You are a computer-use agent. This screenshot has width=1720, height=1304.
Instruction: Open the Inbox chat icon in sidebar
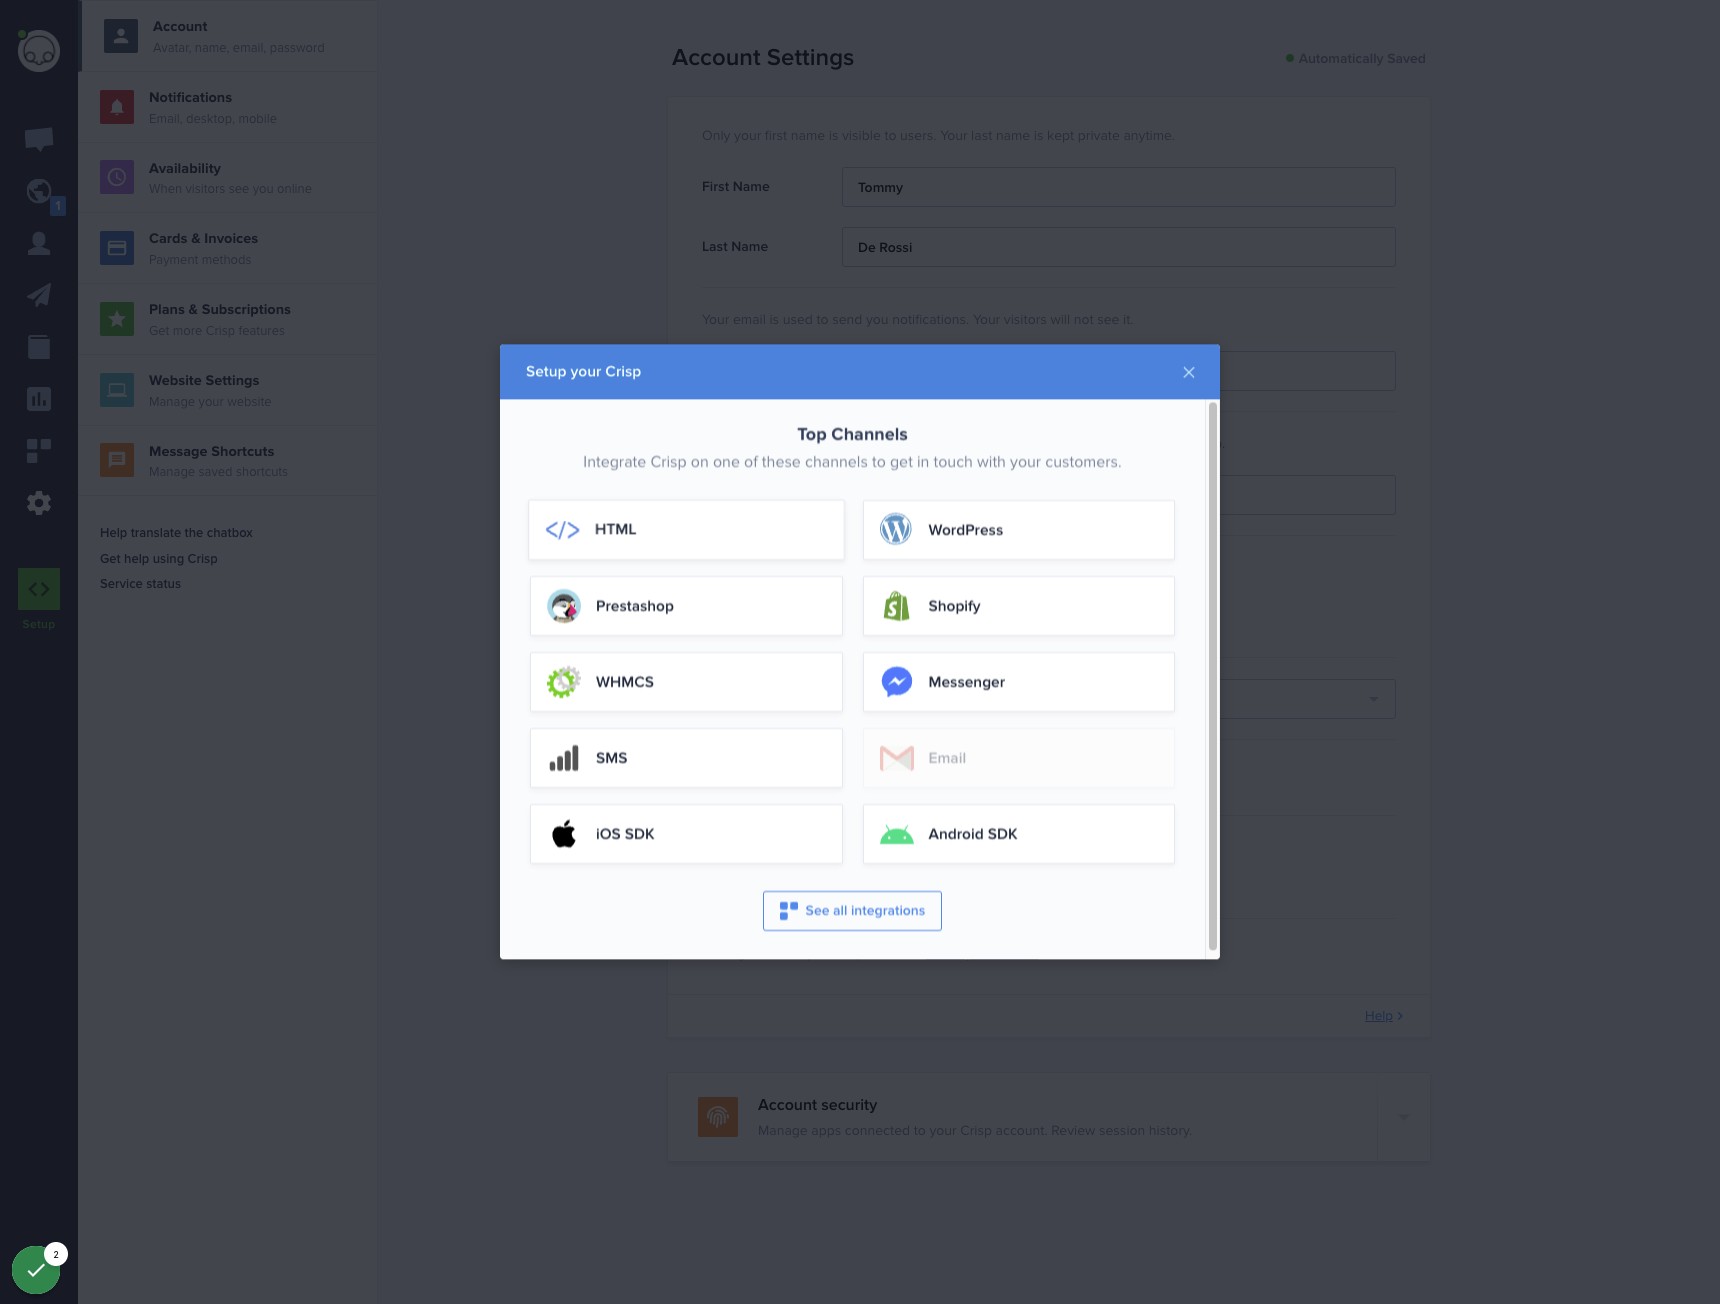tap(39, 139)
